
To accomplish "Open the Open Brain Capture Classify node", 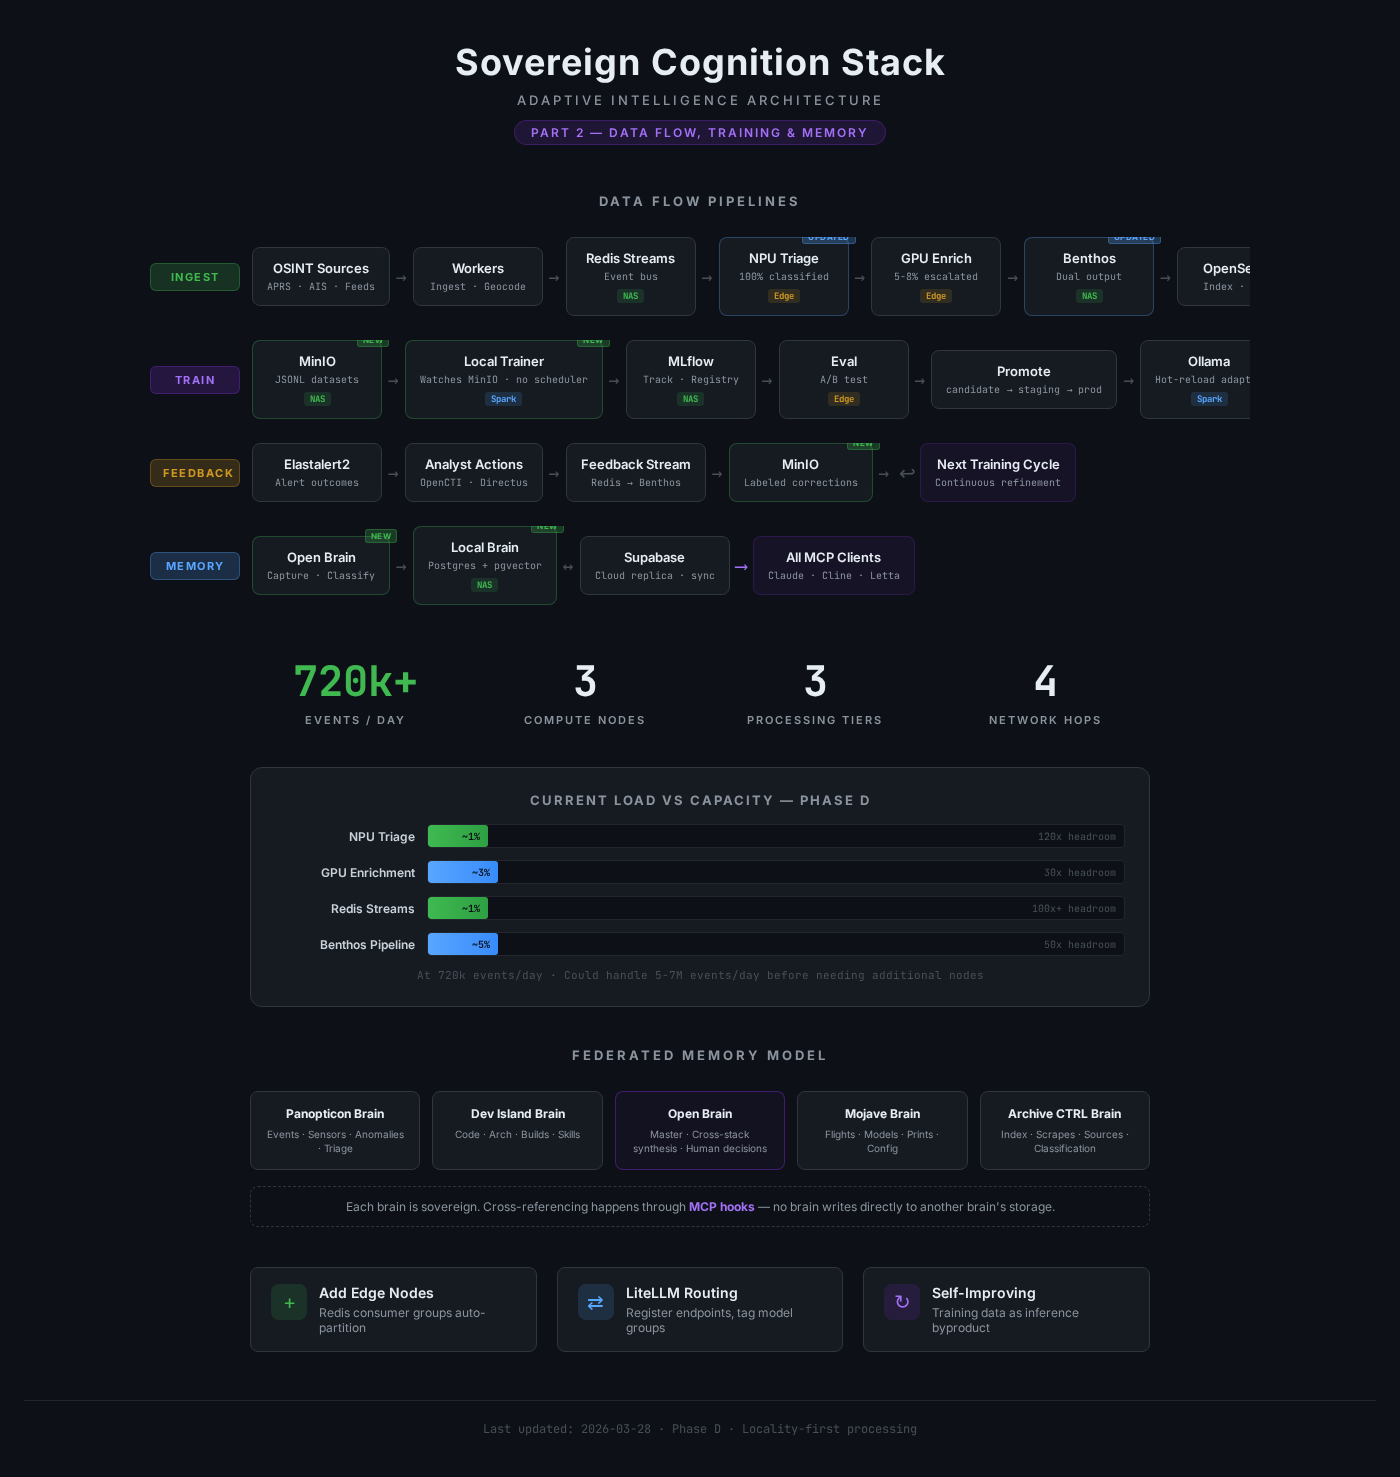I will [x=321, y=566].
